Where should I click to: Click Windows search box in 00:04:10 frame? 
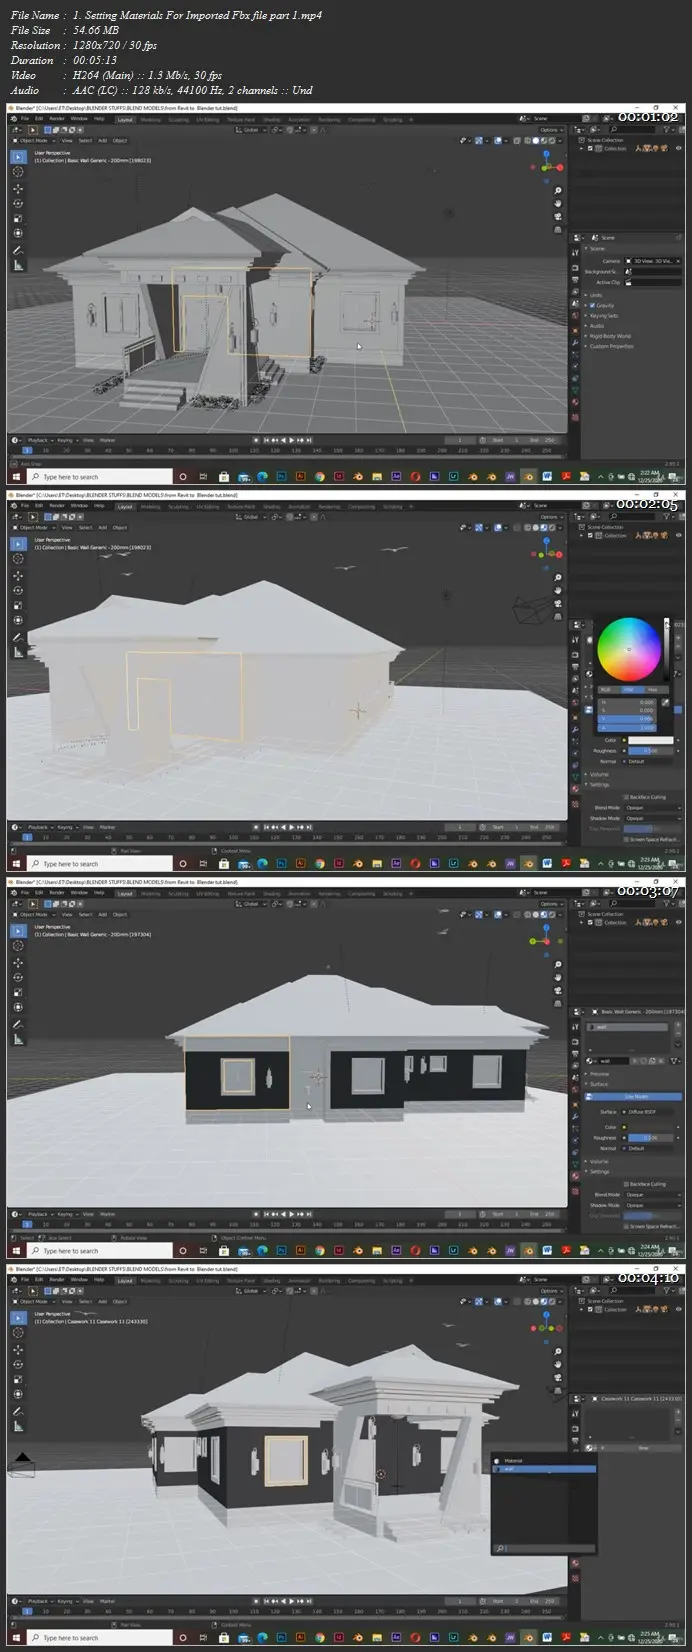point(98,1638)
